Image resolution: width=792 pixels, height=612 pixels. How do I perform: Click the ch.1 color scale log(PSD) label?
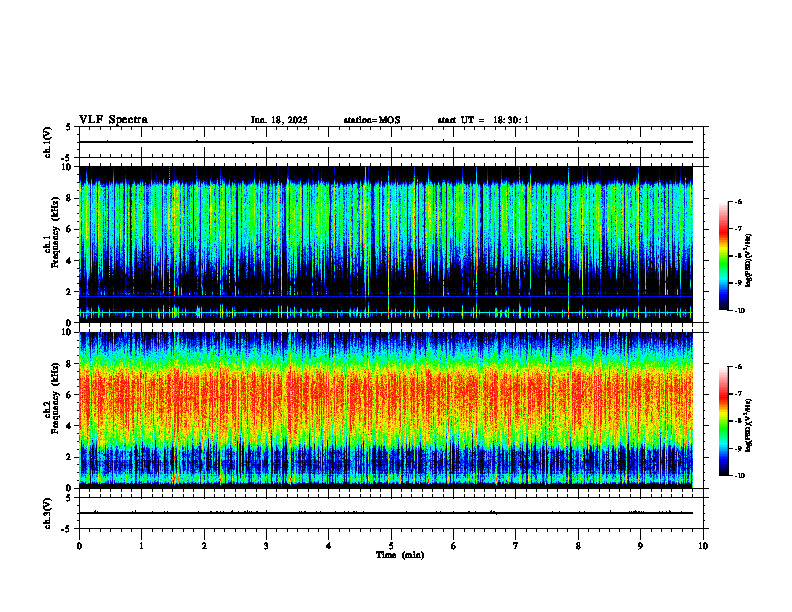pos(750,261)
